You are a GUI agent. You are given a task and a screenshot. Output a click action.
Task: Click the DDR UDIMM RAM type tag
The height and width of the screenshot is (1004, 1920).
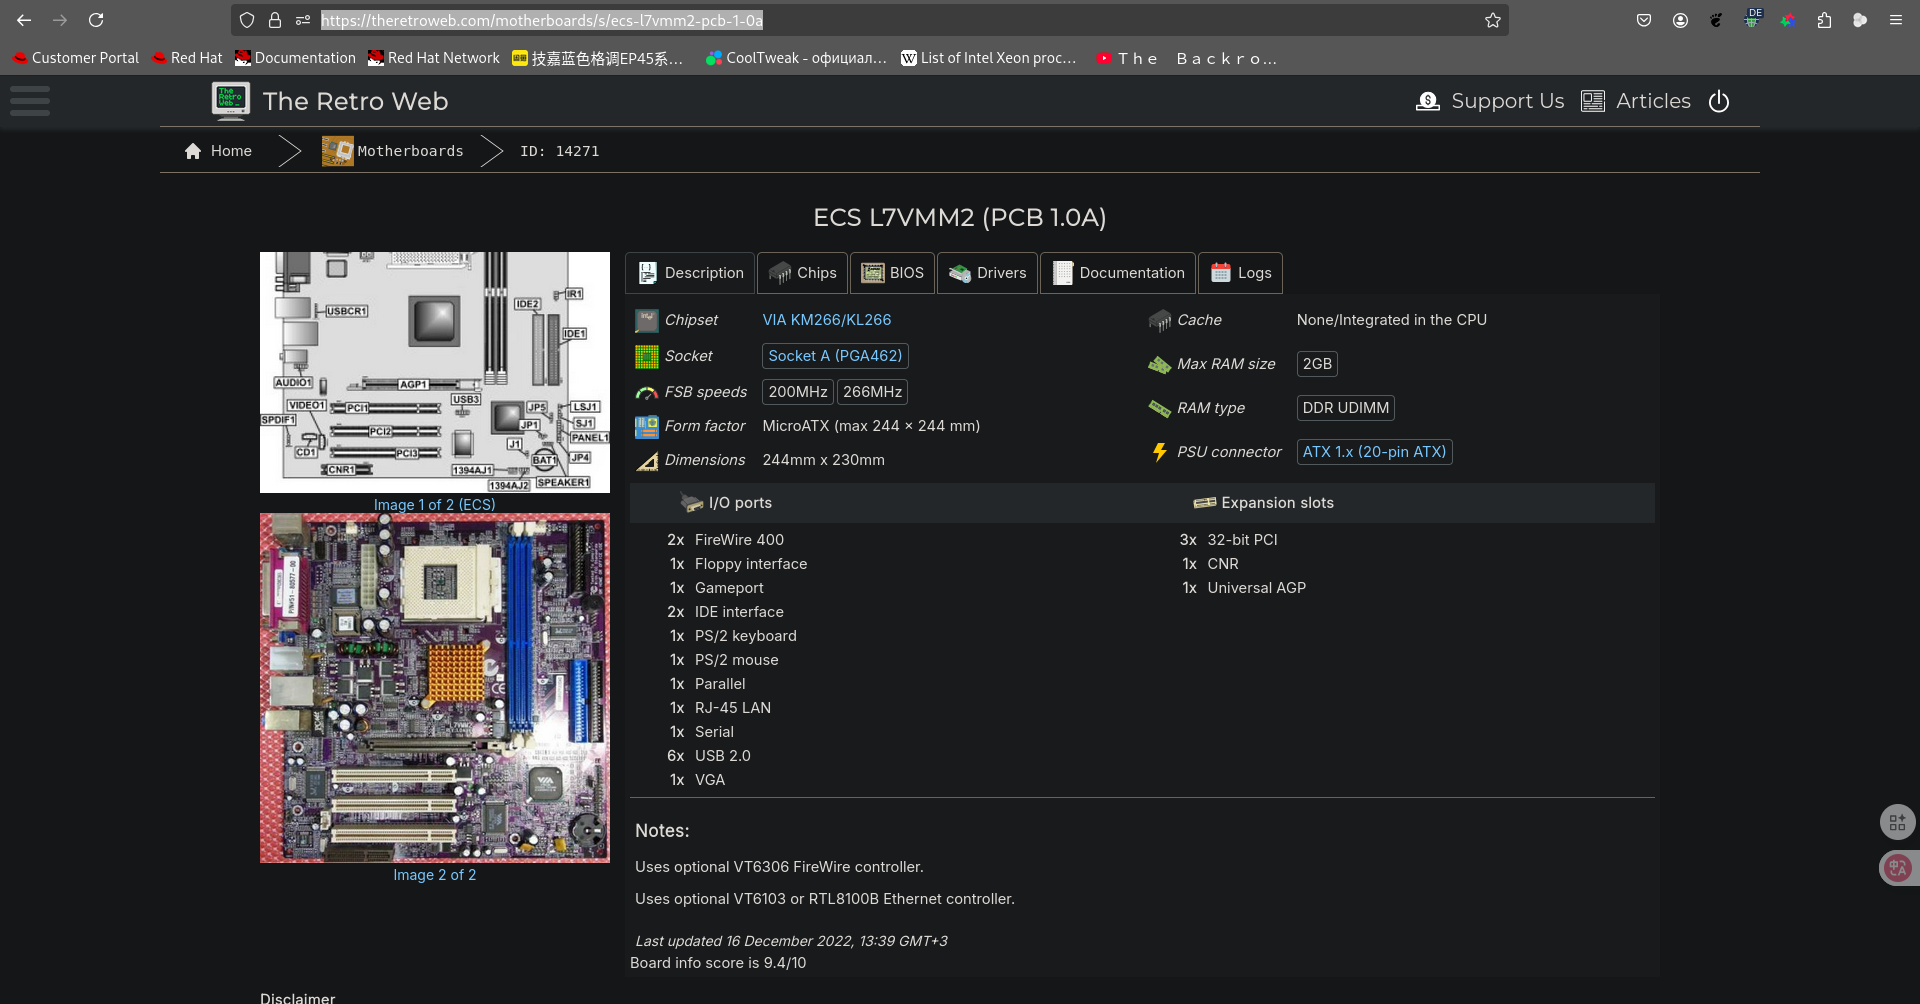(x=1346, y=408)
